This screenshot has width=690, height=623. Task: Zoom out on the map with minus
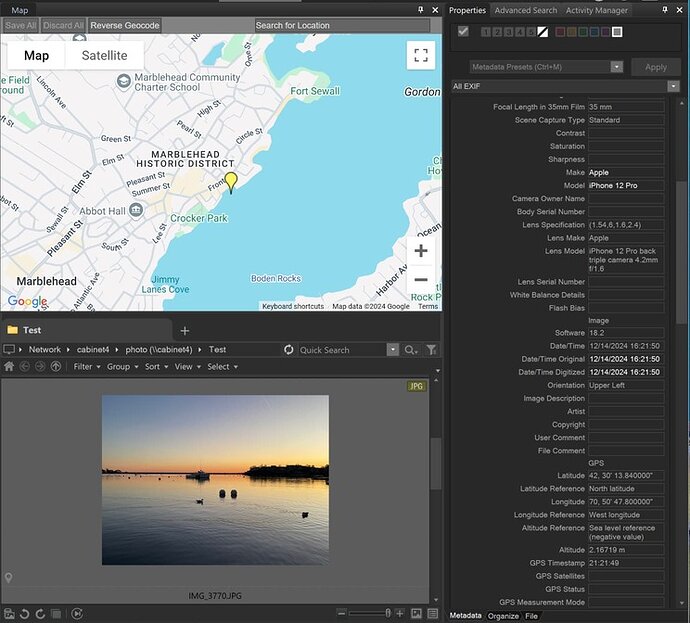pos(421,280)
